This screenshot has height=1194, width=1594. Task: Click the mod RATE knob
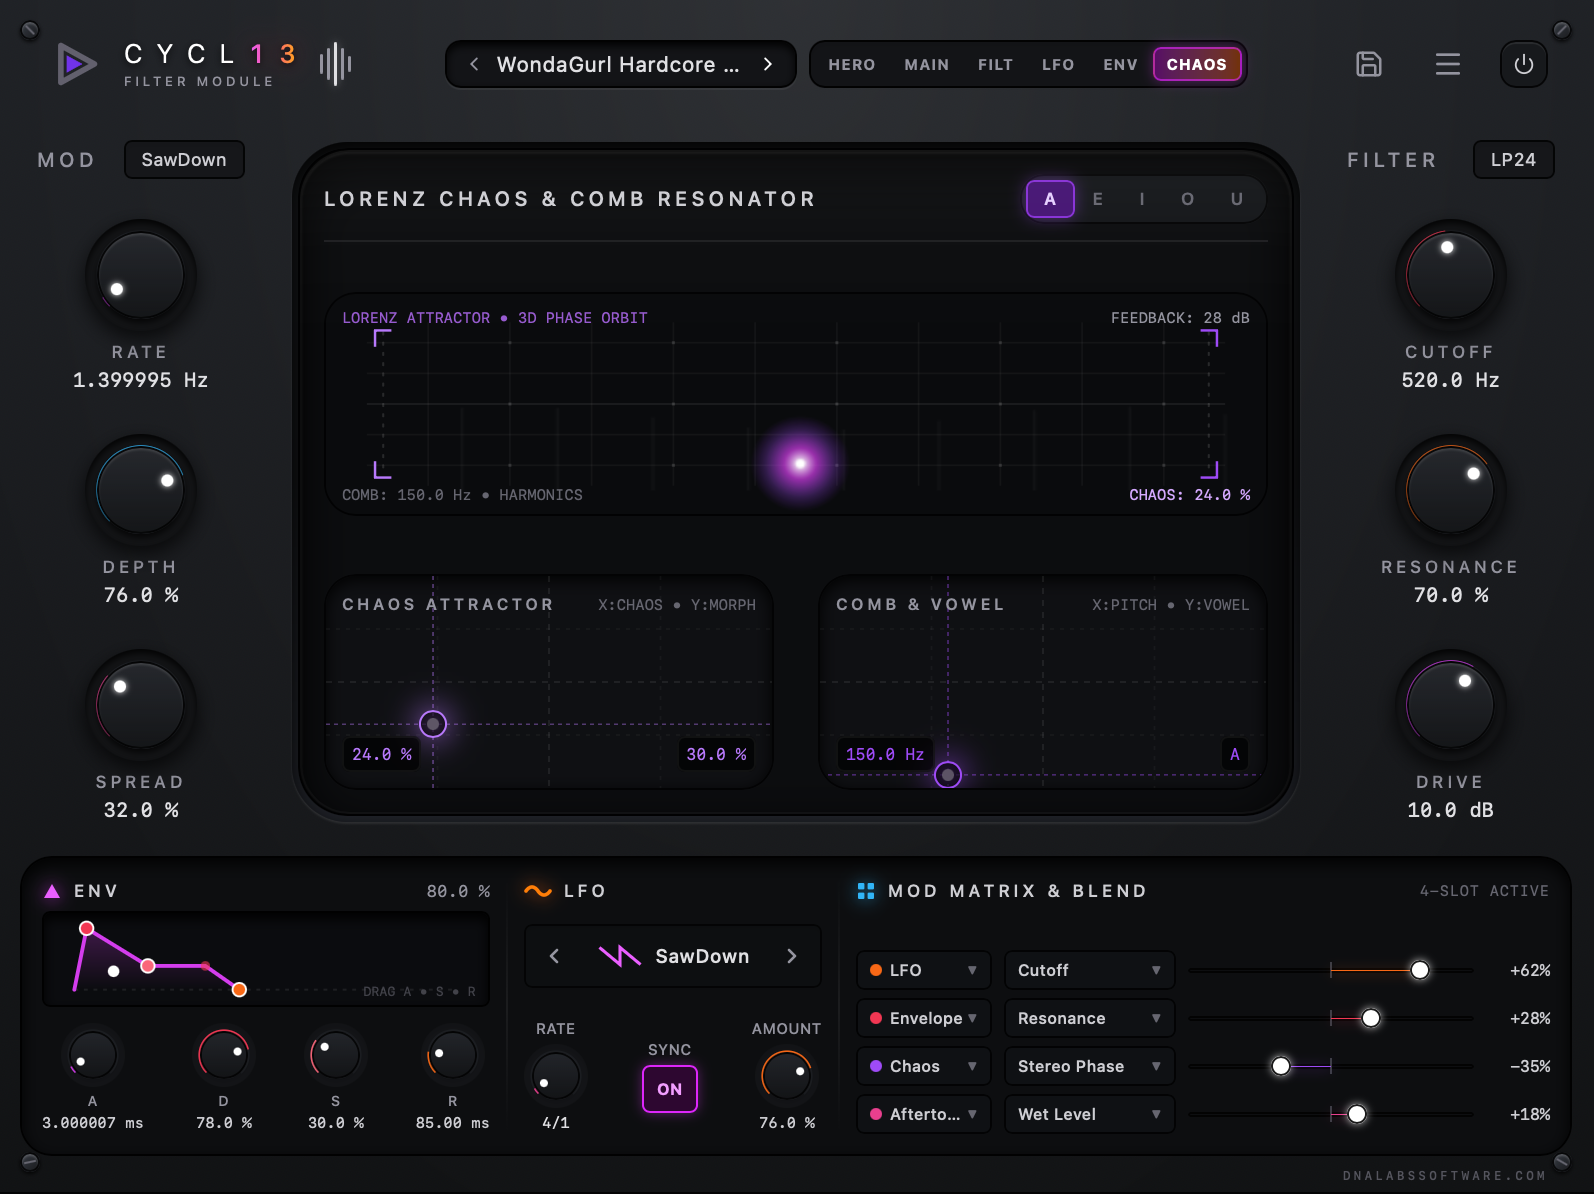coord(140,275)
